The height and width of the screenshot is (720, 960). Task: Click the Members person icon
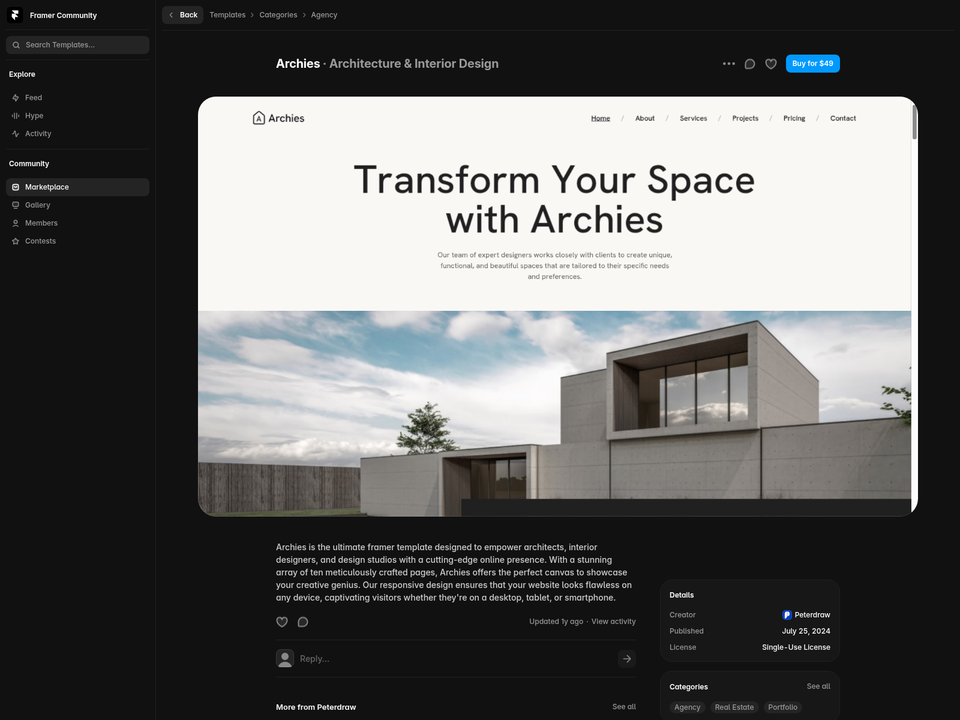click(16, 223)
